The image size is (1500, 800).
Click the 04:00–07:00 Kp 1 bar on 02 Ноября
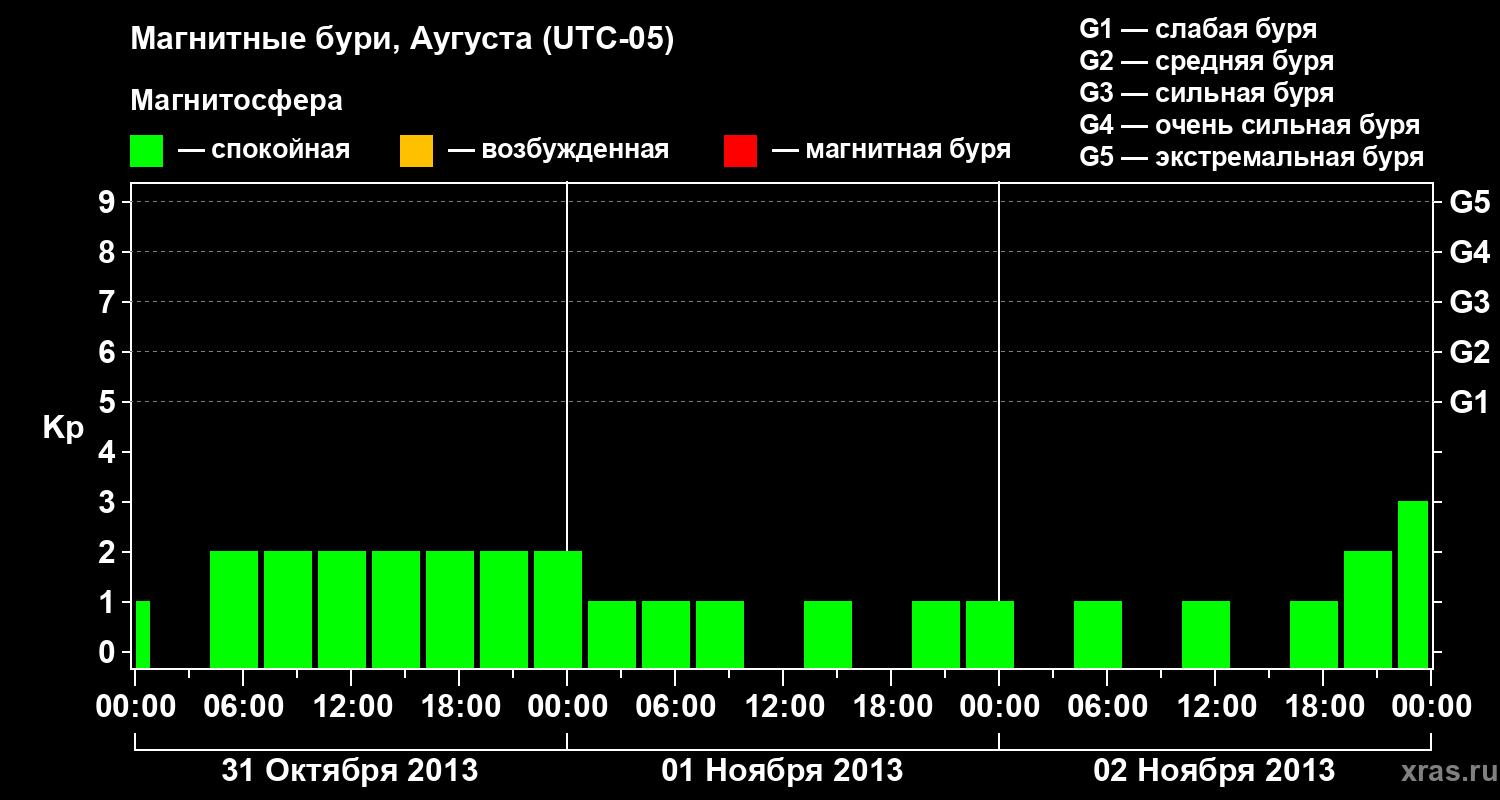tap(1098, 634)
